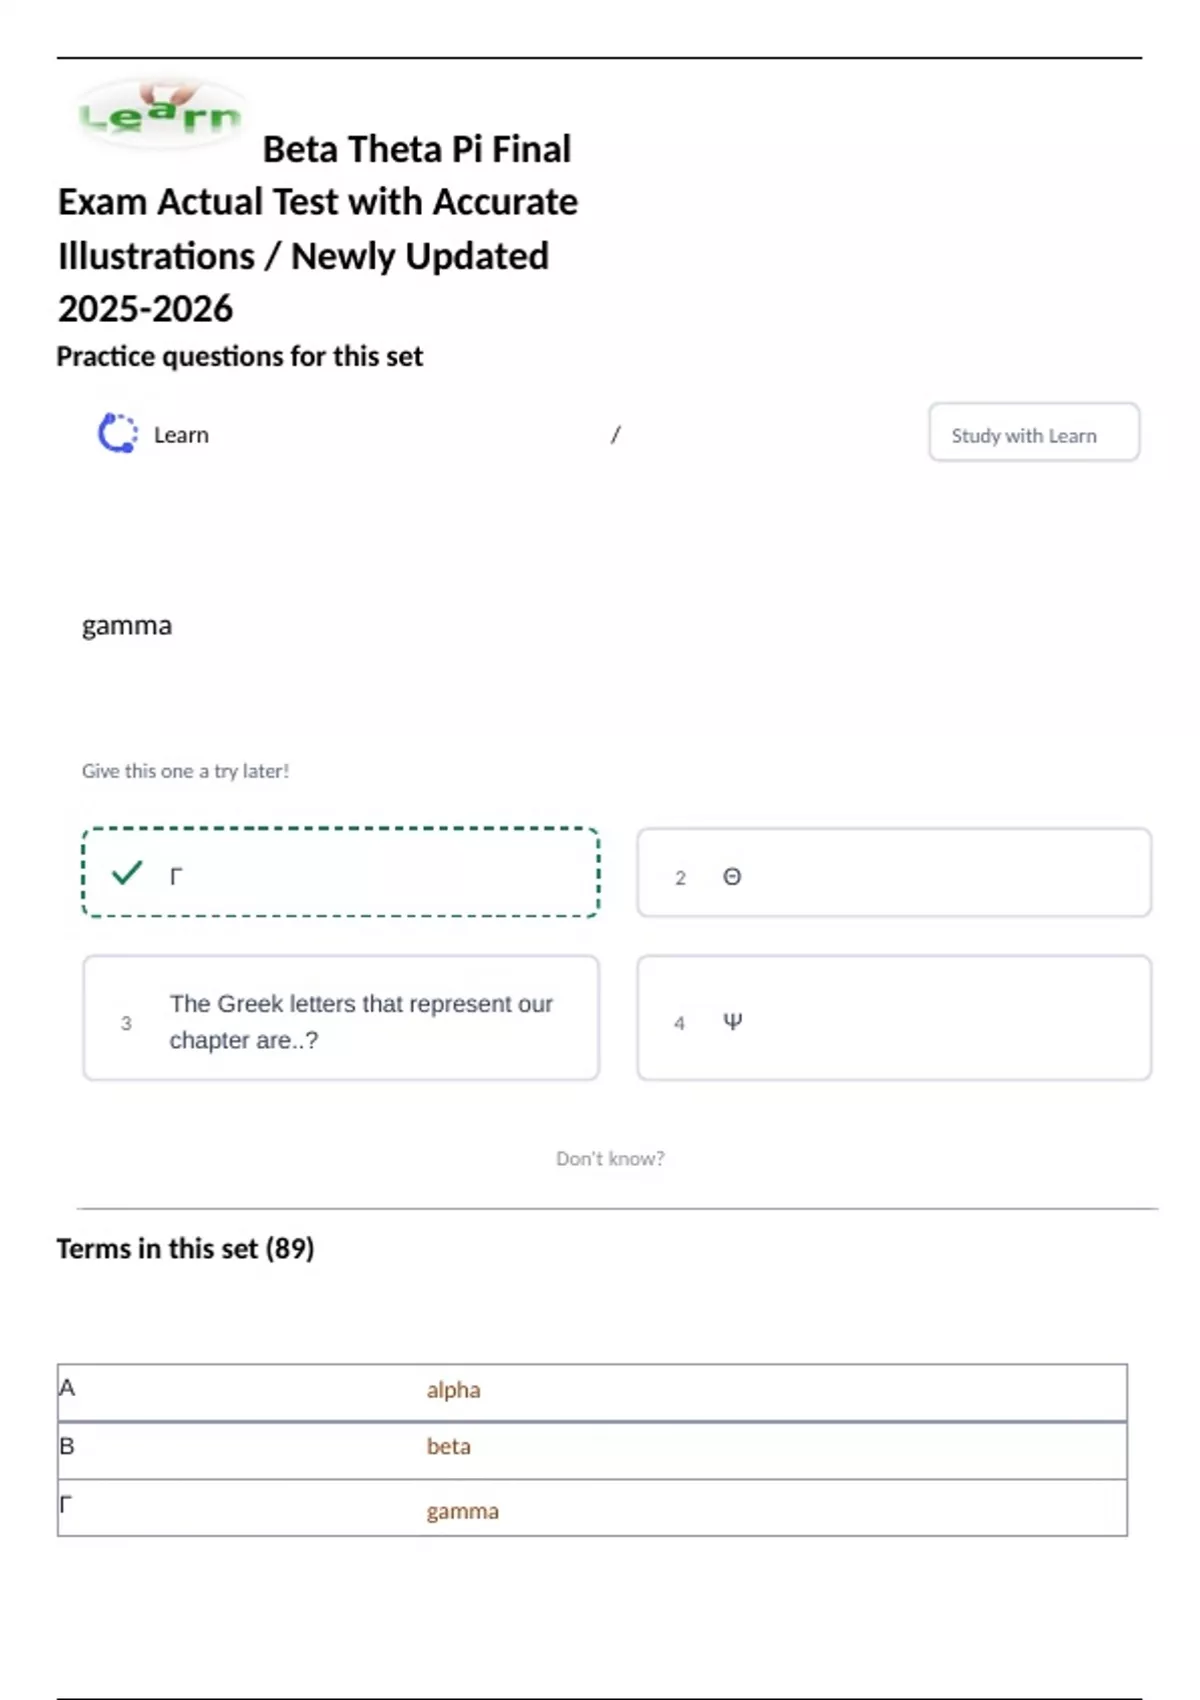Click the Don't know? link
1200x1700 pixels.
click(x=609, y=1158)
